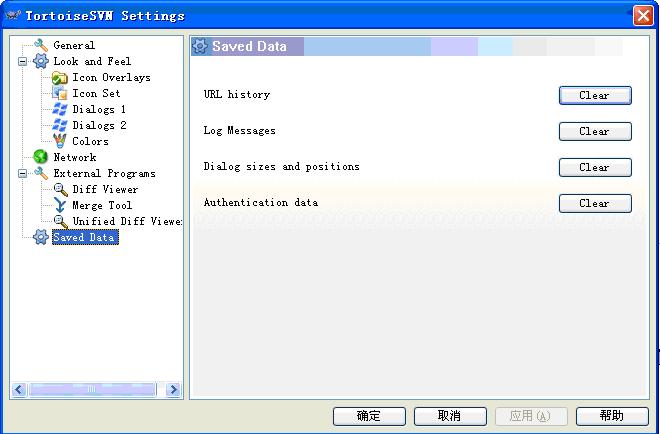Click the tree scrollbar left arrow

pyautogui.click(x=19, y=389)
